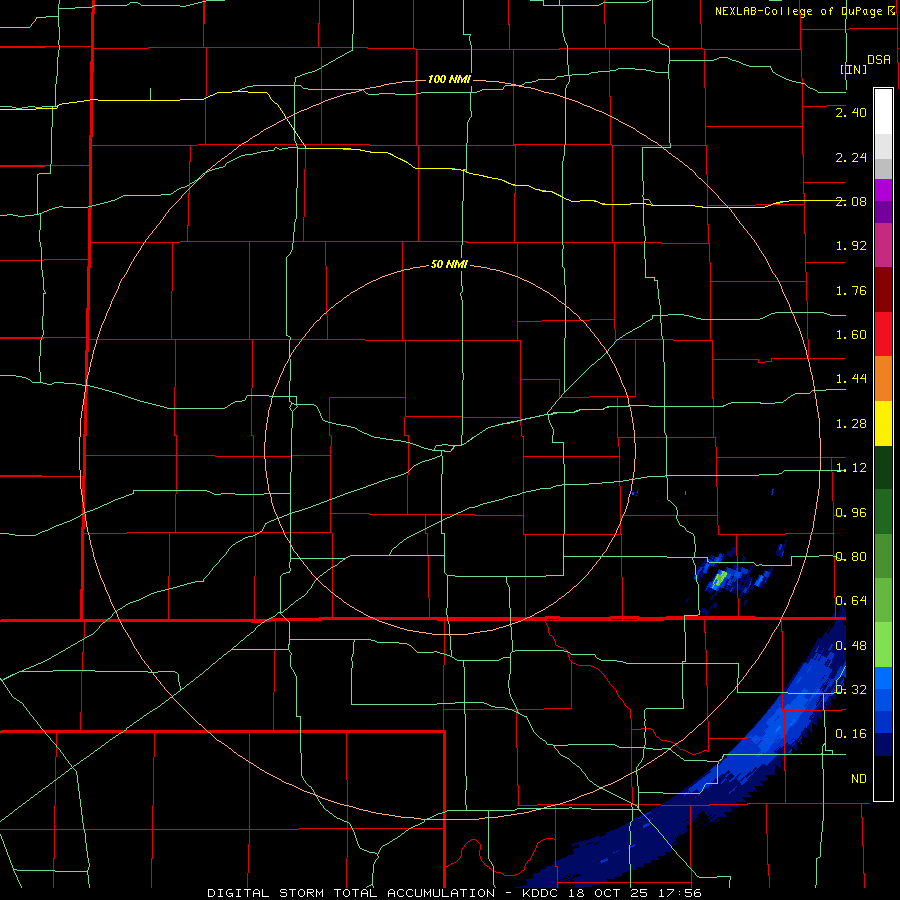Select the 1.28 legend value
The height and width of the screenshot is (900, 900).
851,424
